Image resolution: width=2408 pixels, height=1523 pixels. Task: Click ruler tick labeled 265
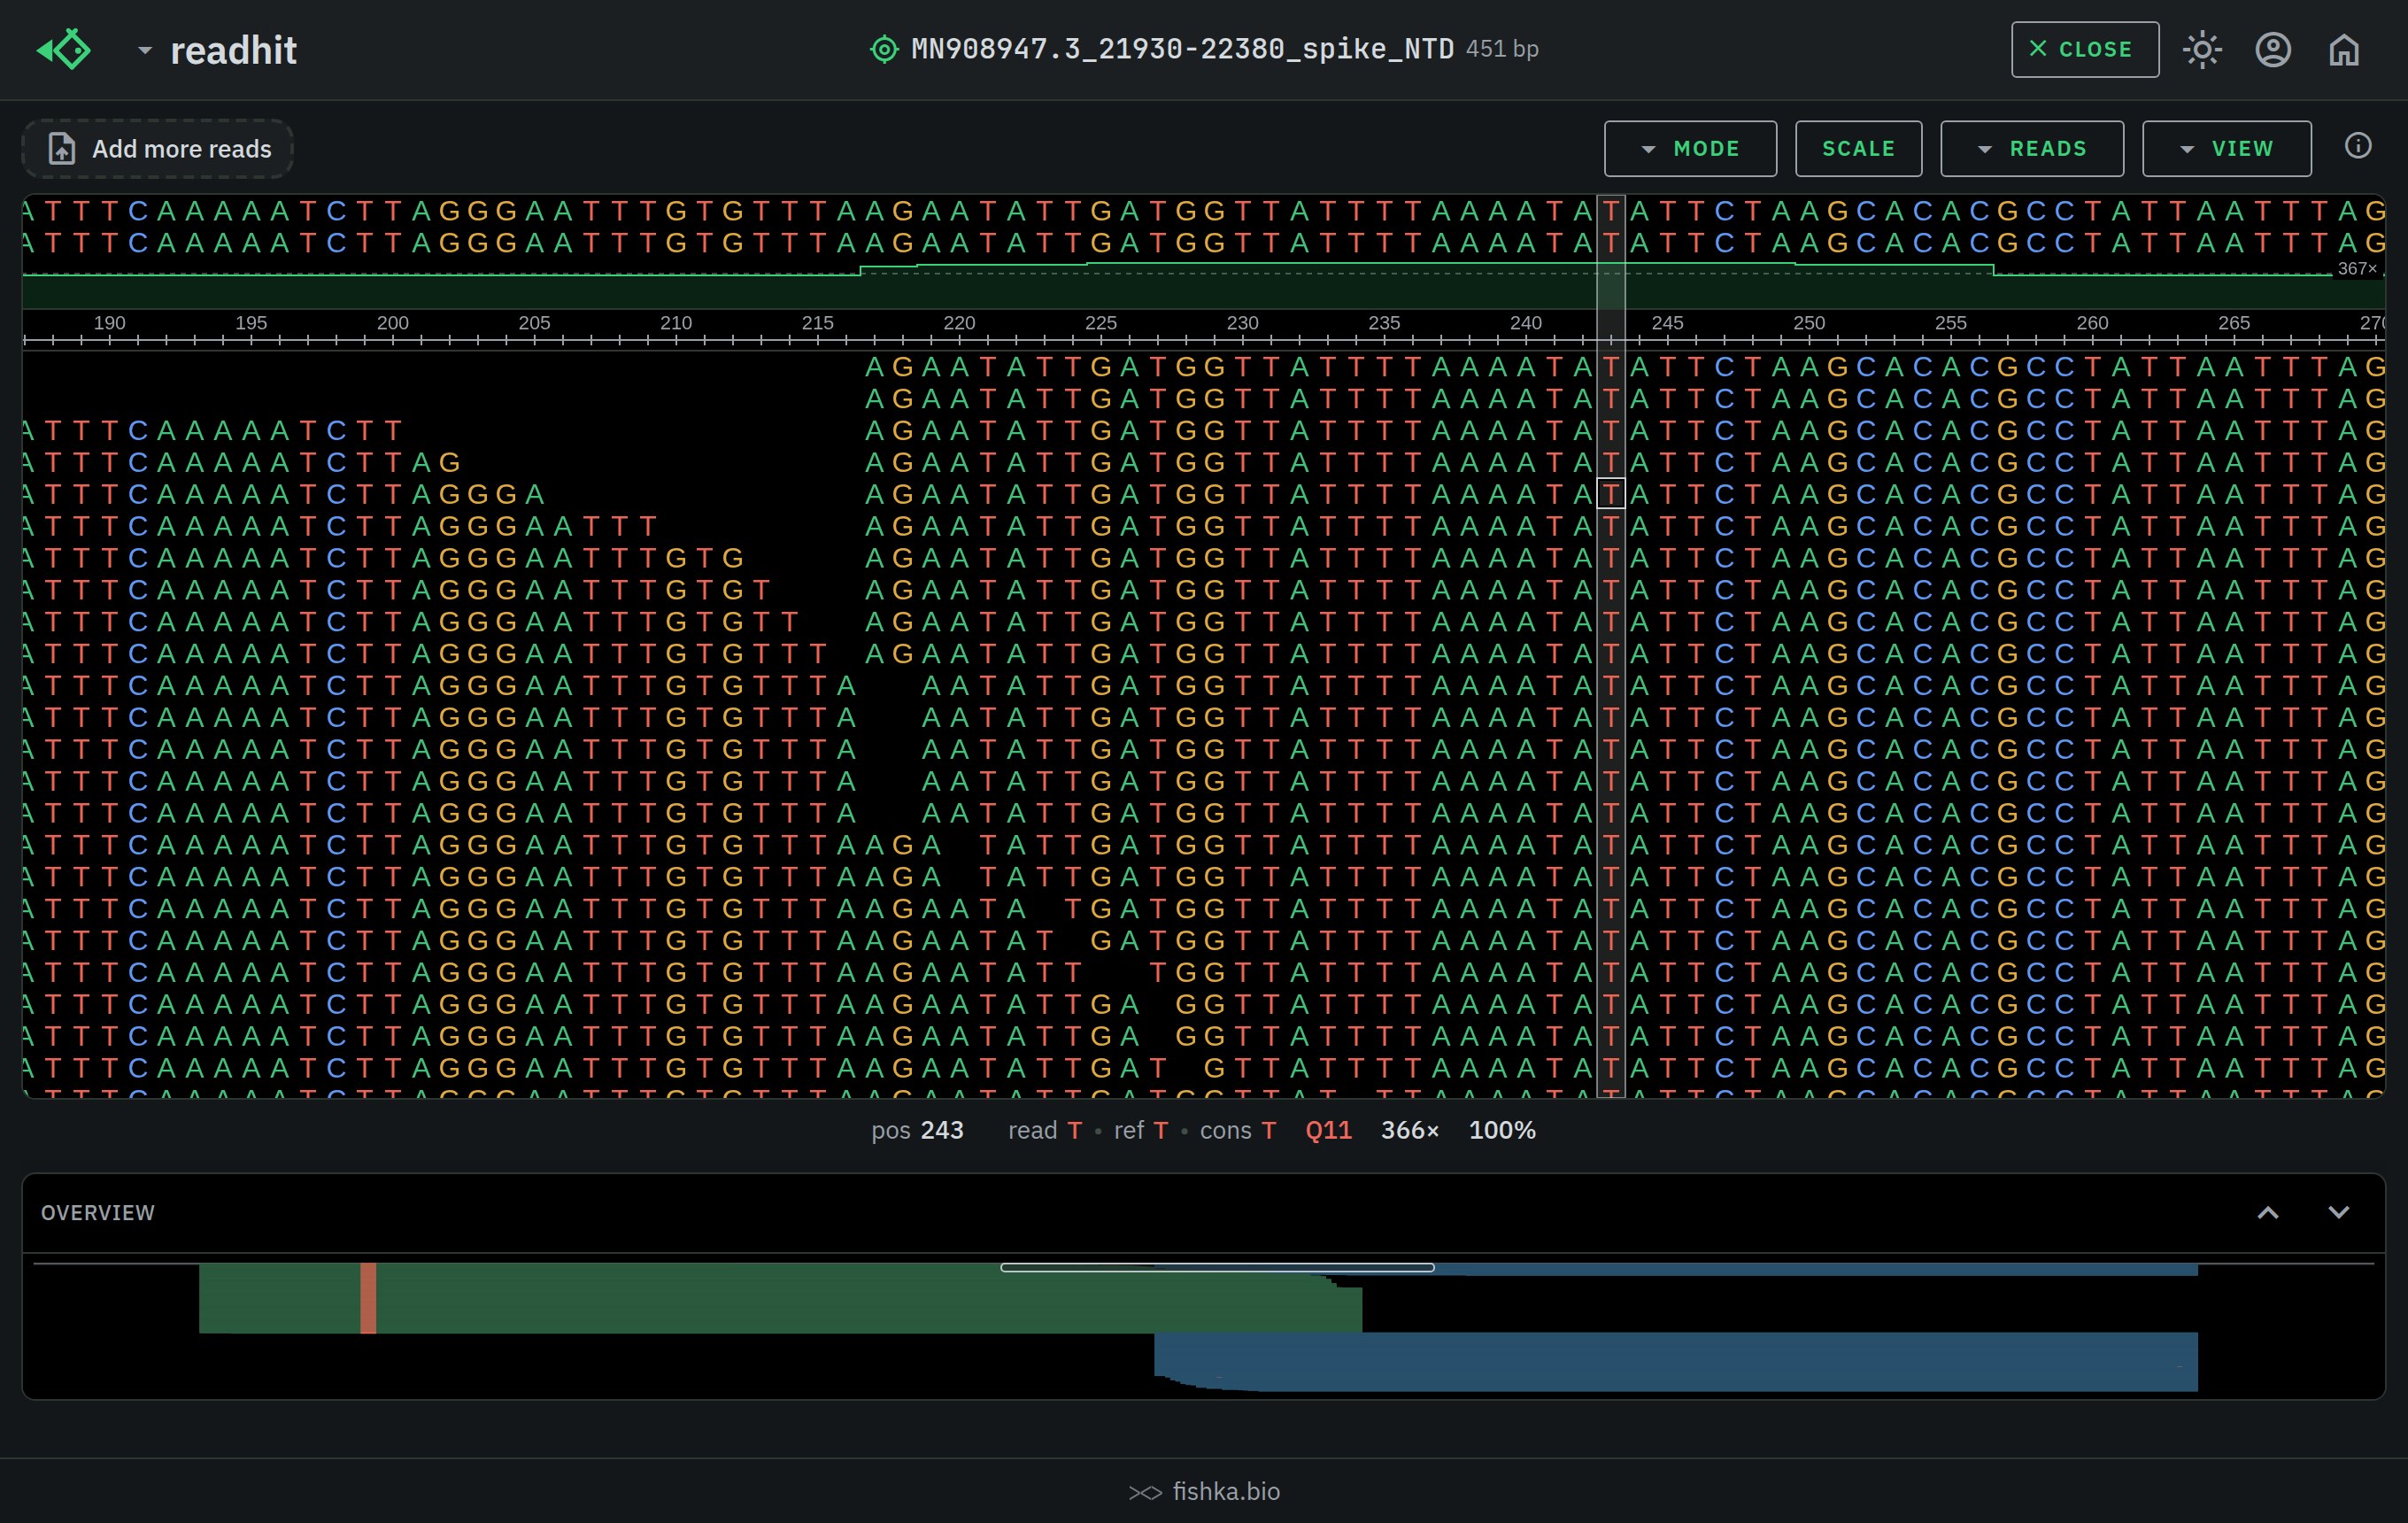(2234, 322)
